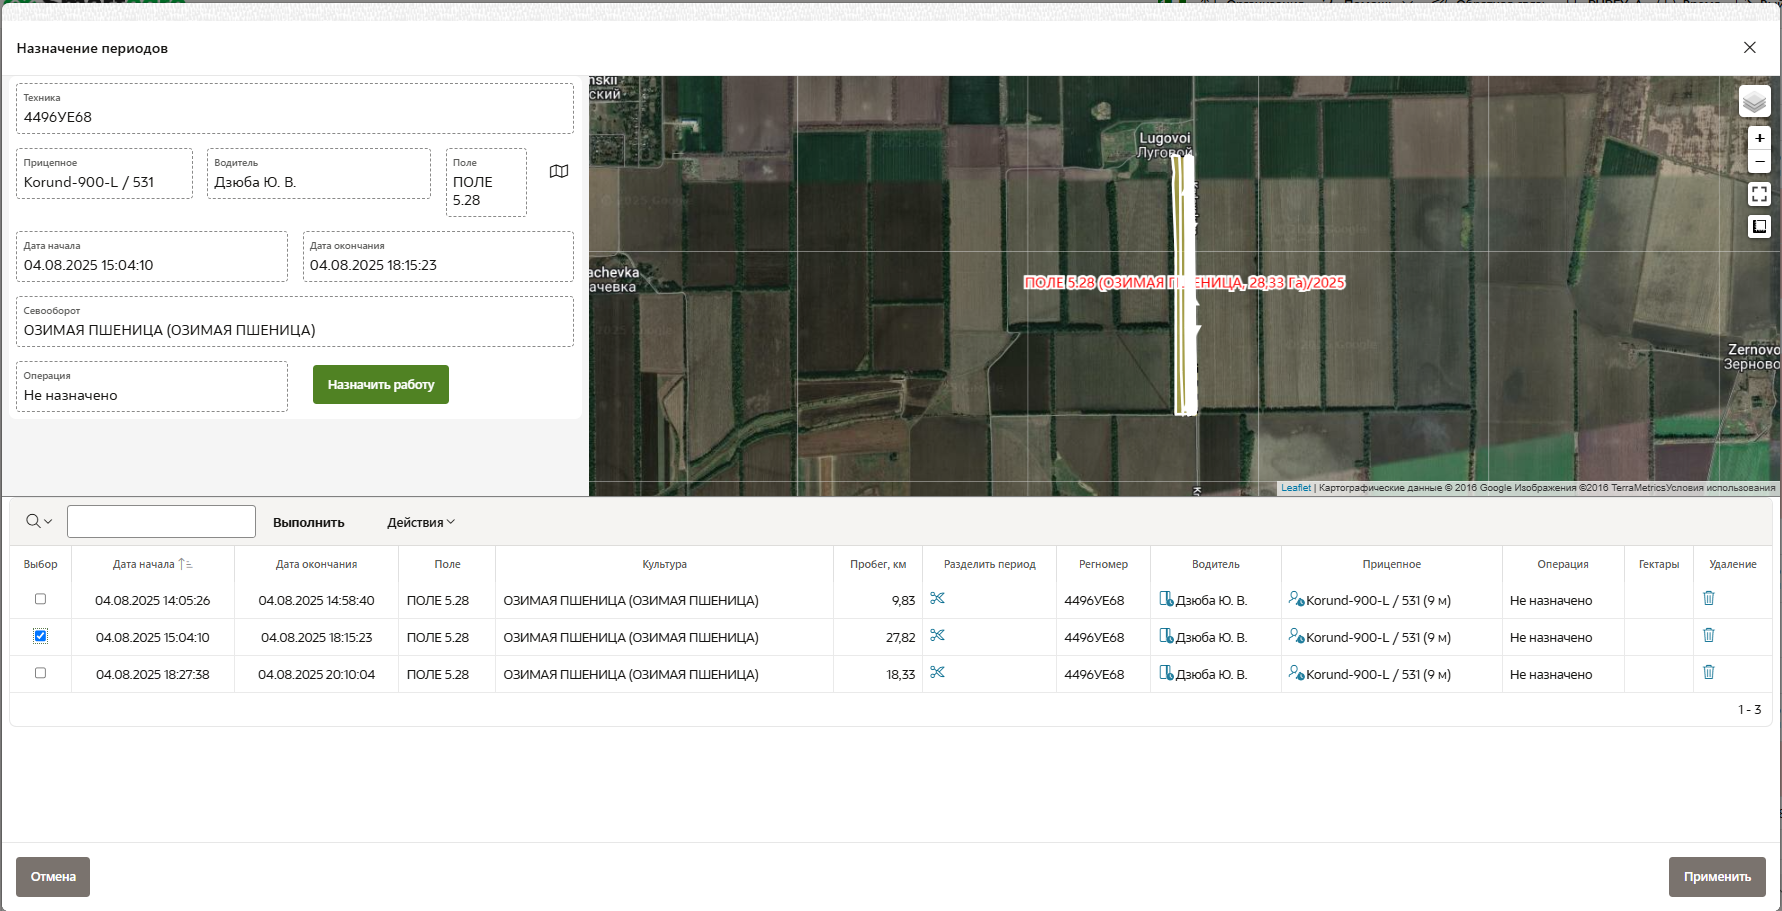The image size is (1782, 911).
Task: Click trash icon in the first table row
Action: (1708, 599)
